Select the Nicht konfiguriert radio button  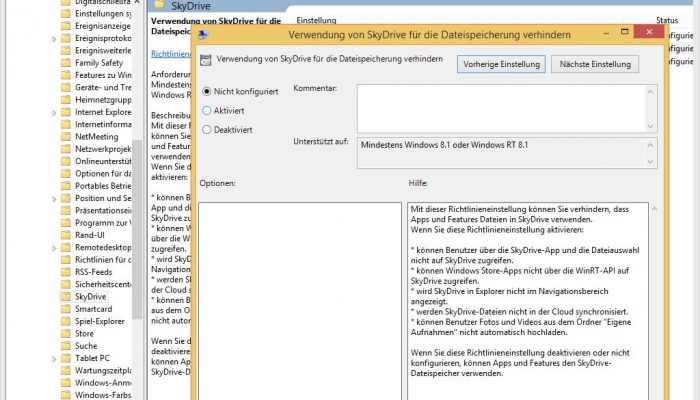click(207, 92)
